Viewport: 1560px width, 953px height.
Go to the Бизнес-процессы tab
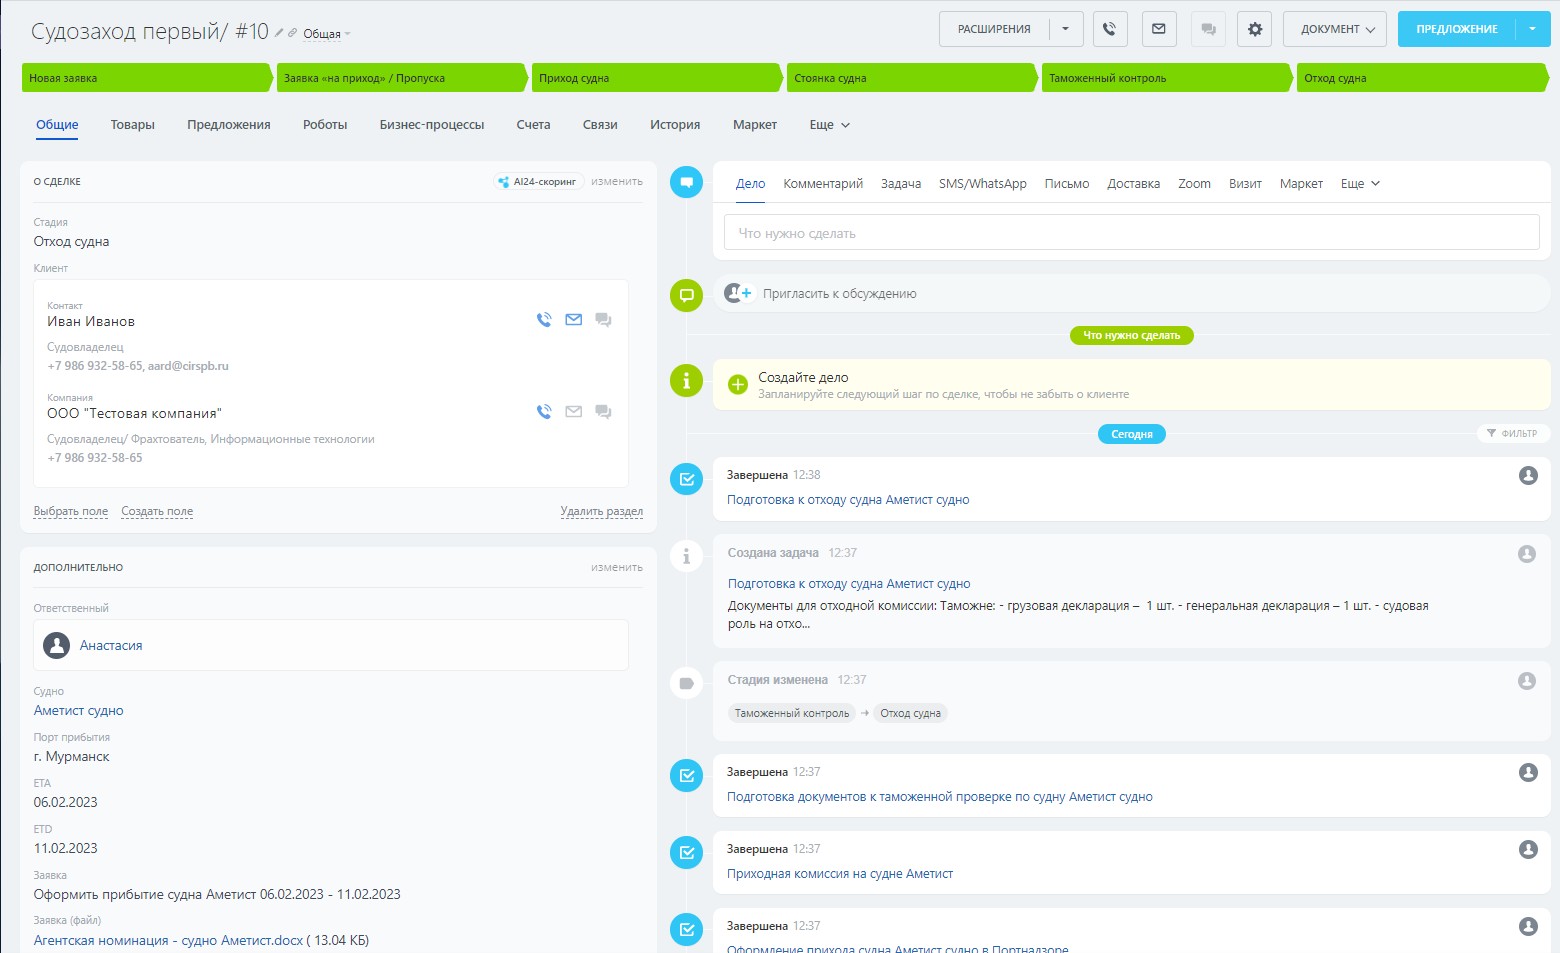[432, 125]
